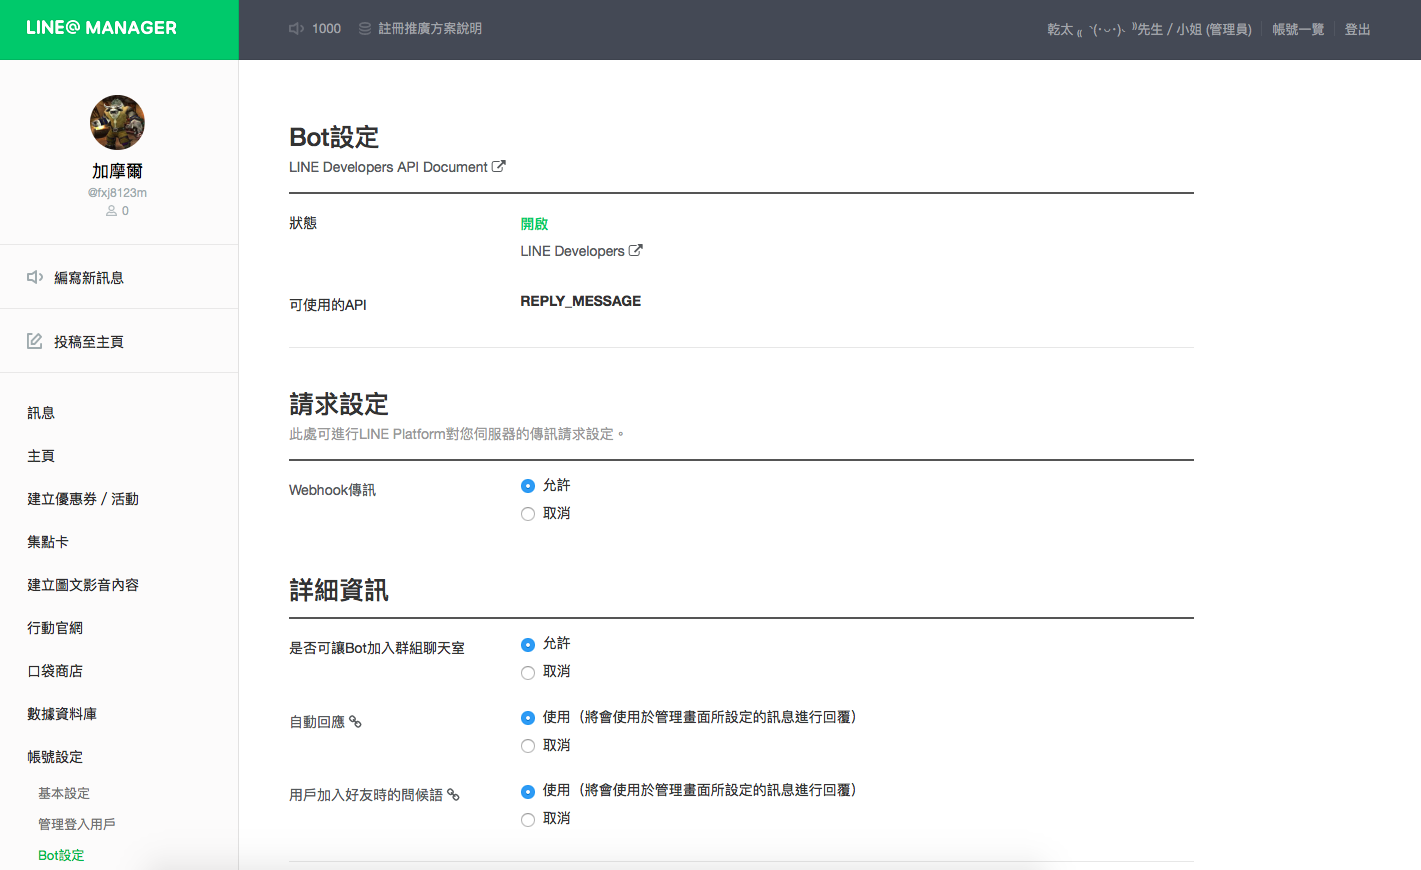Click the Bot設定 page heading
The width and height of the screenshot is (1421, 870).
334,137
